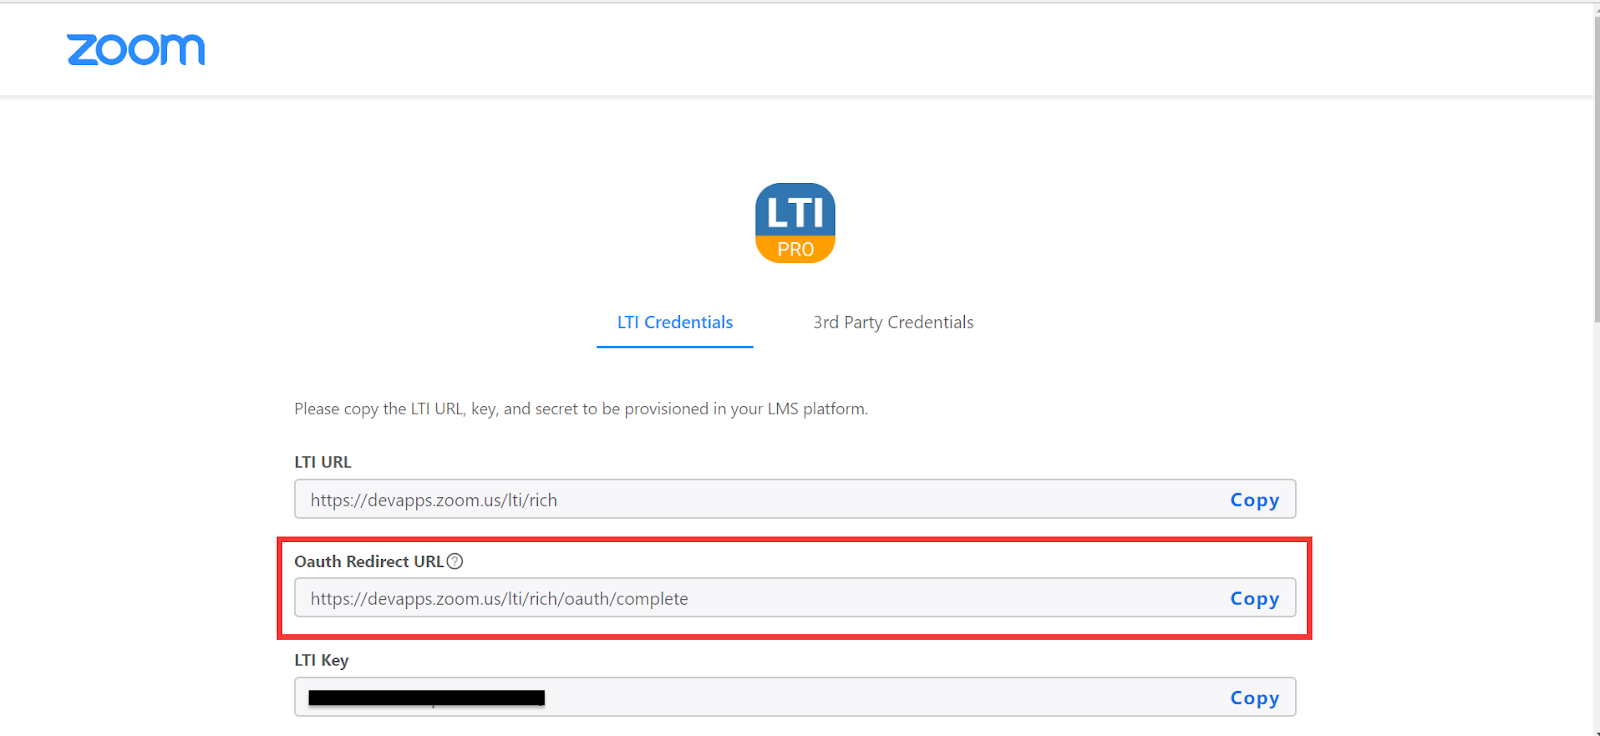Open the Oauth Redirect URL help icon
Screen dimensions: 1600x736
(455, 561)
